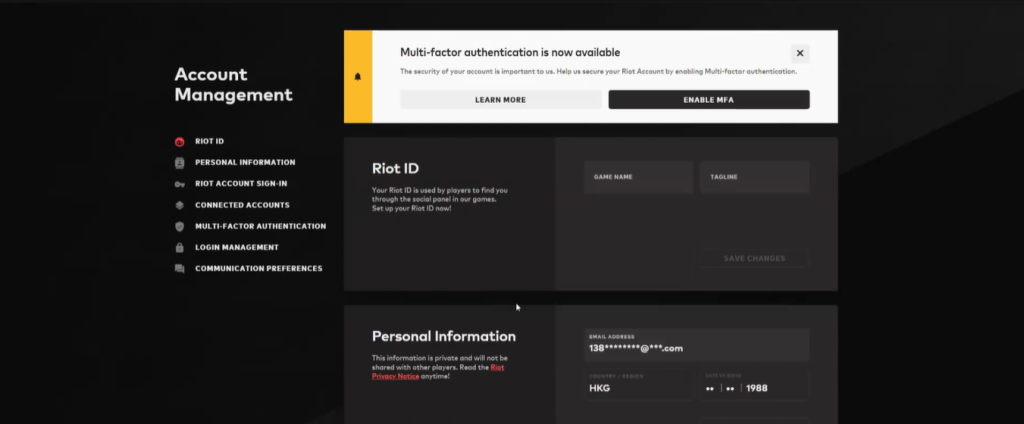
Task: Click the padlock icon for Login Management
Action: 179,247
